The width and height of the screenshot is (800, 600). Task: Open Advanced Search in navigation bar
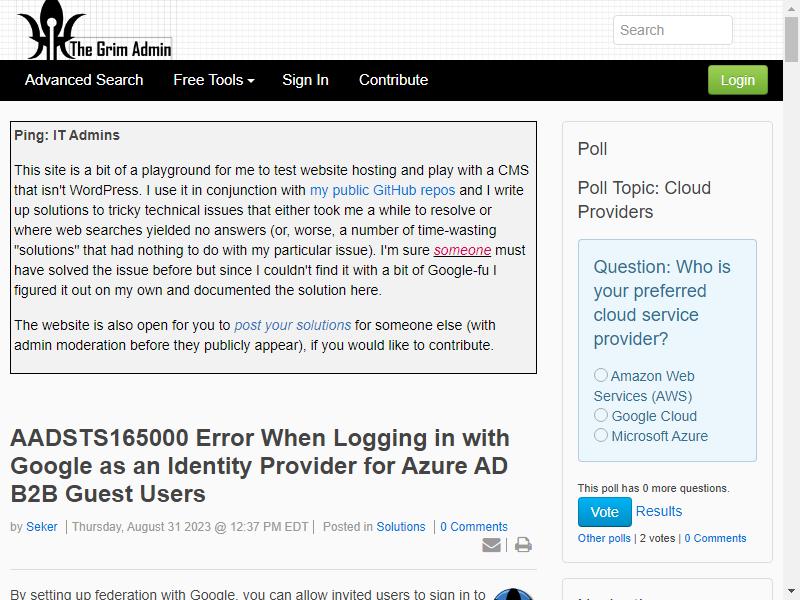(x=84, y=80)
